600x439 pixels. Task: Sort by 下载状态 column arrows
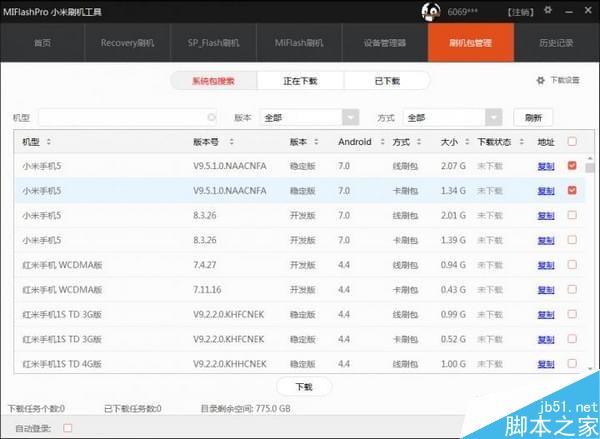[x=522, y=142]
